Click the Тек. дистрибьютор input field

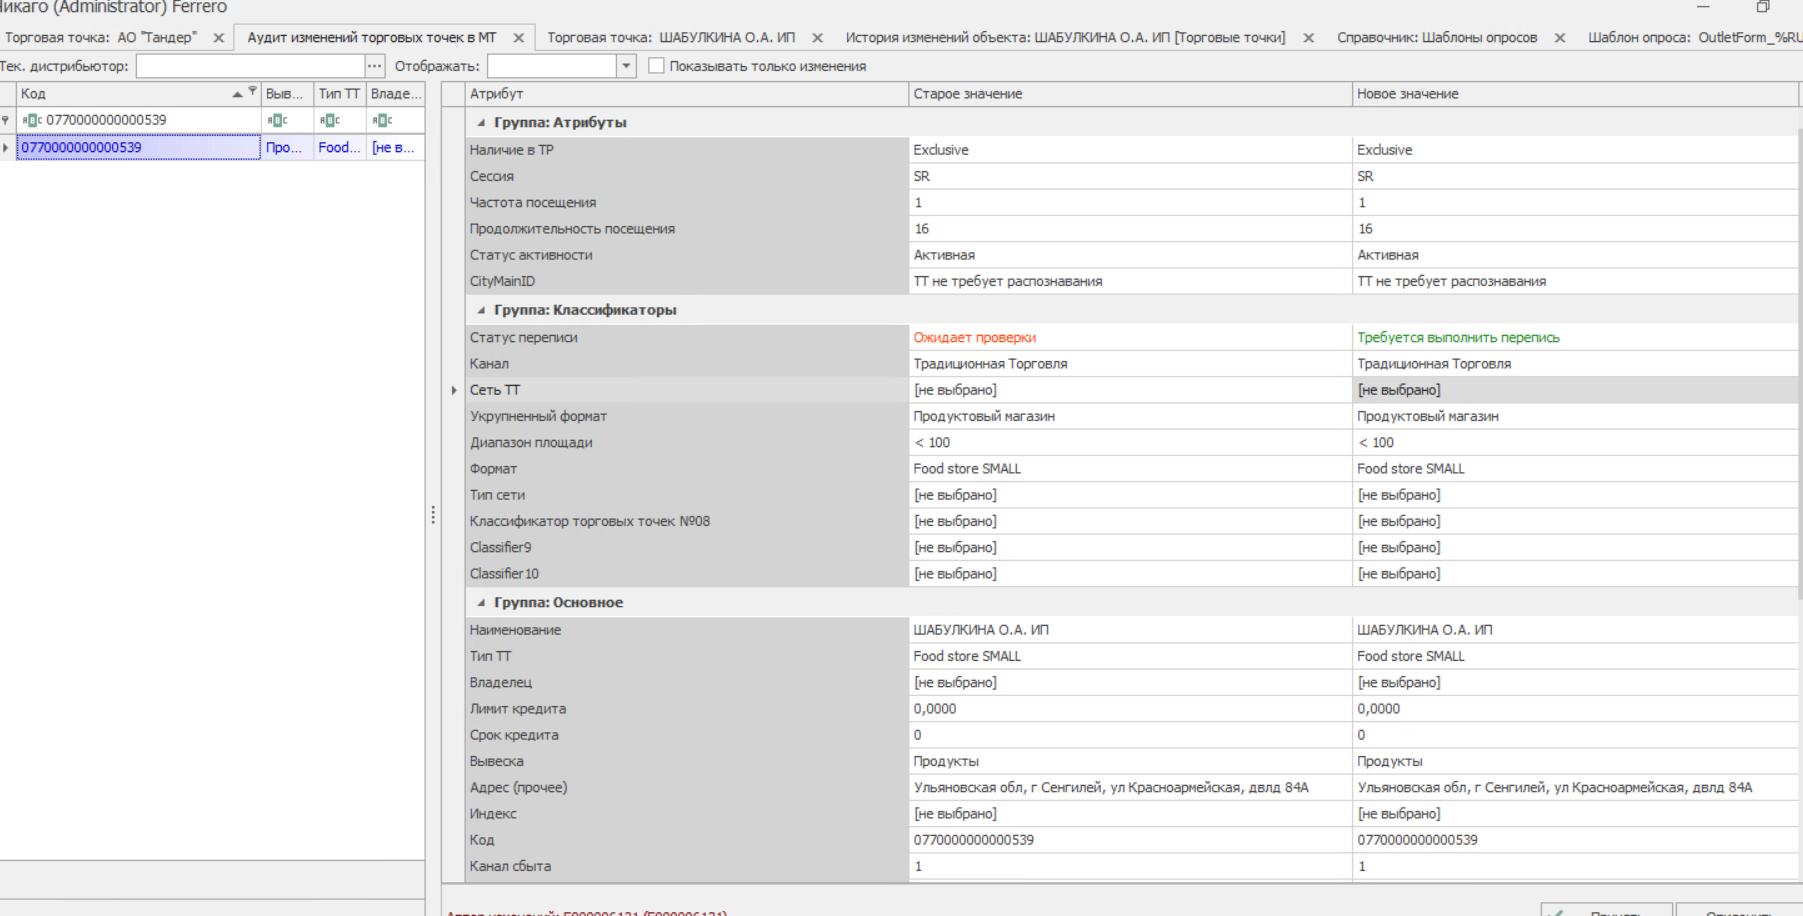pos(250,66)
